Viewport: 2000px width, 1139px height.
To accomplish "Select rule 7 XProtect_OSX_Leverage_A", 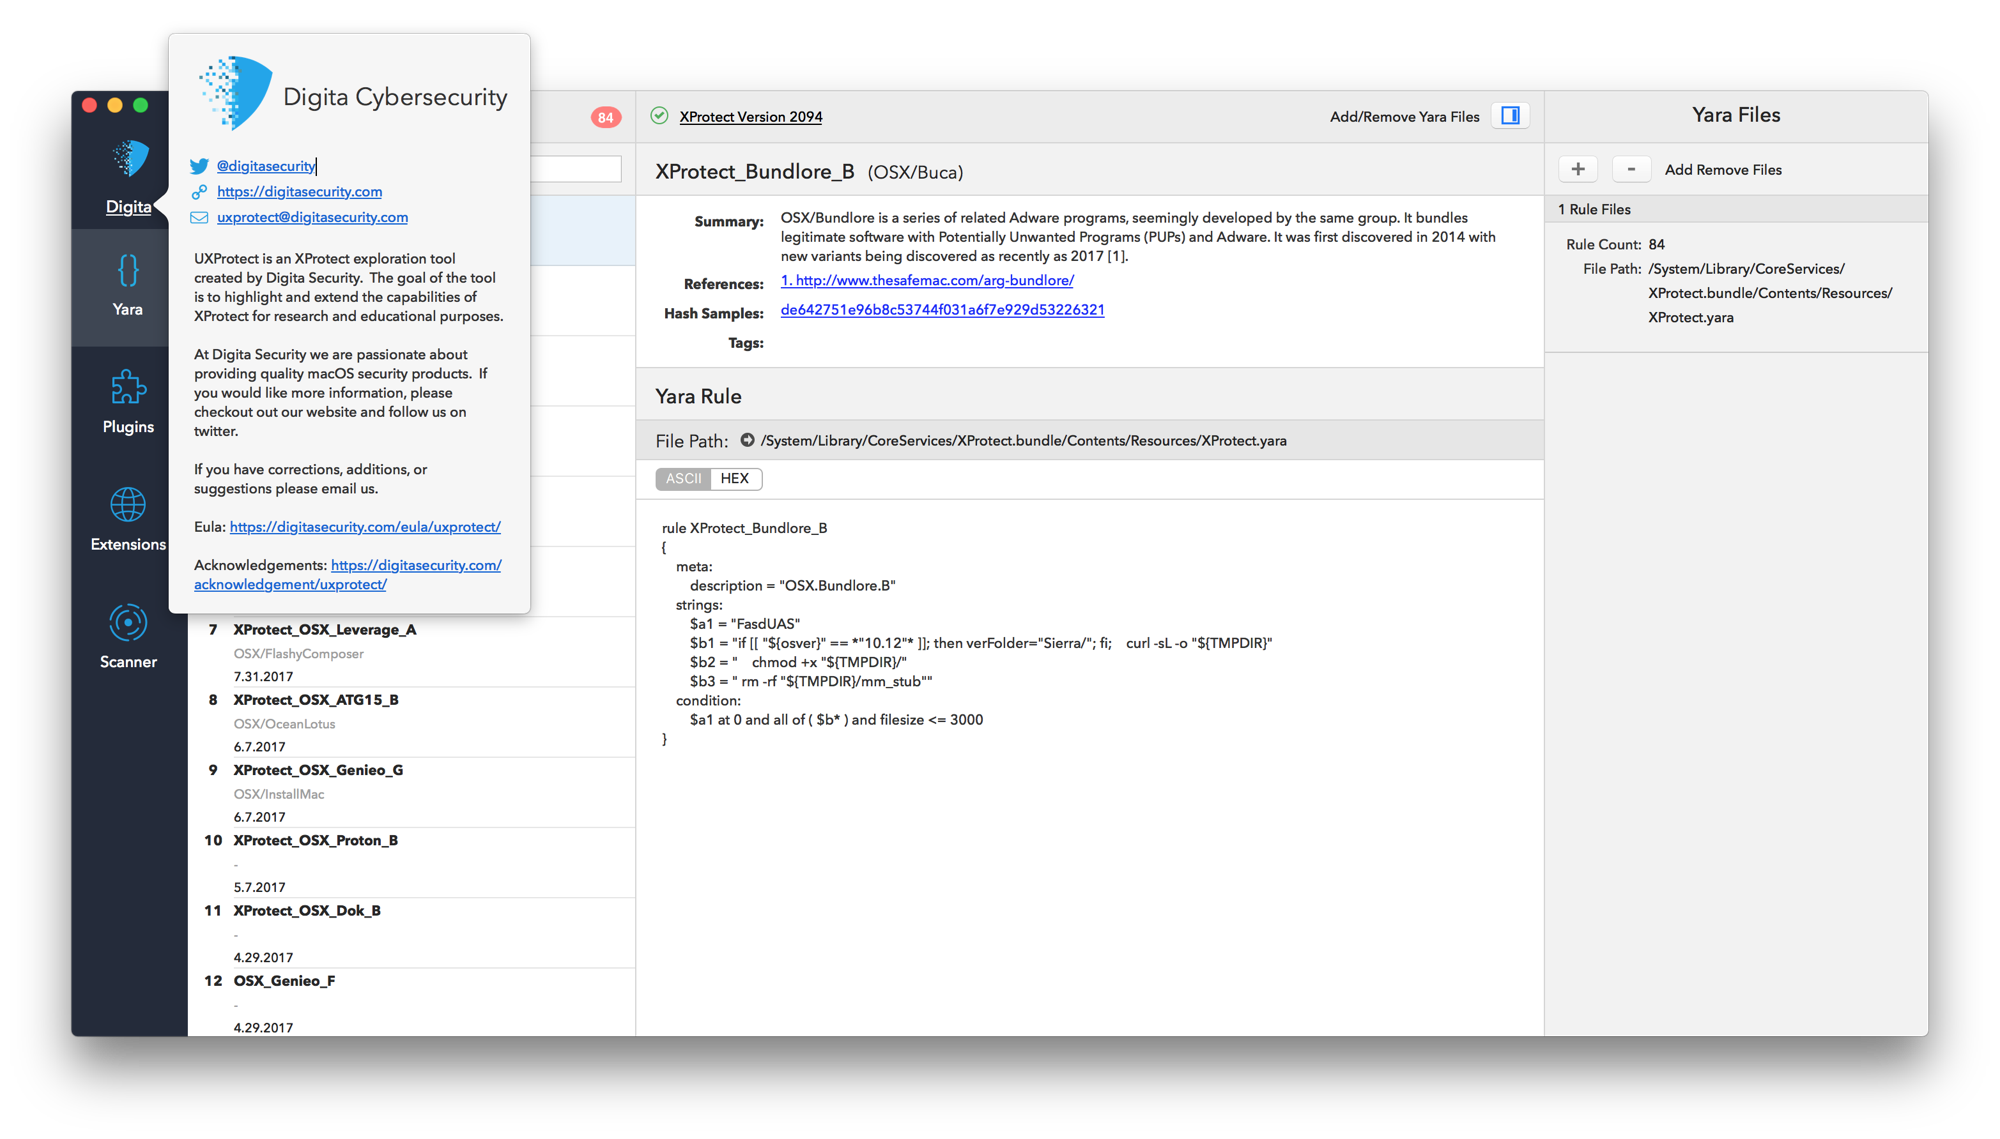I will 411,652.
